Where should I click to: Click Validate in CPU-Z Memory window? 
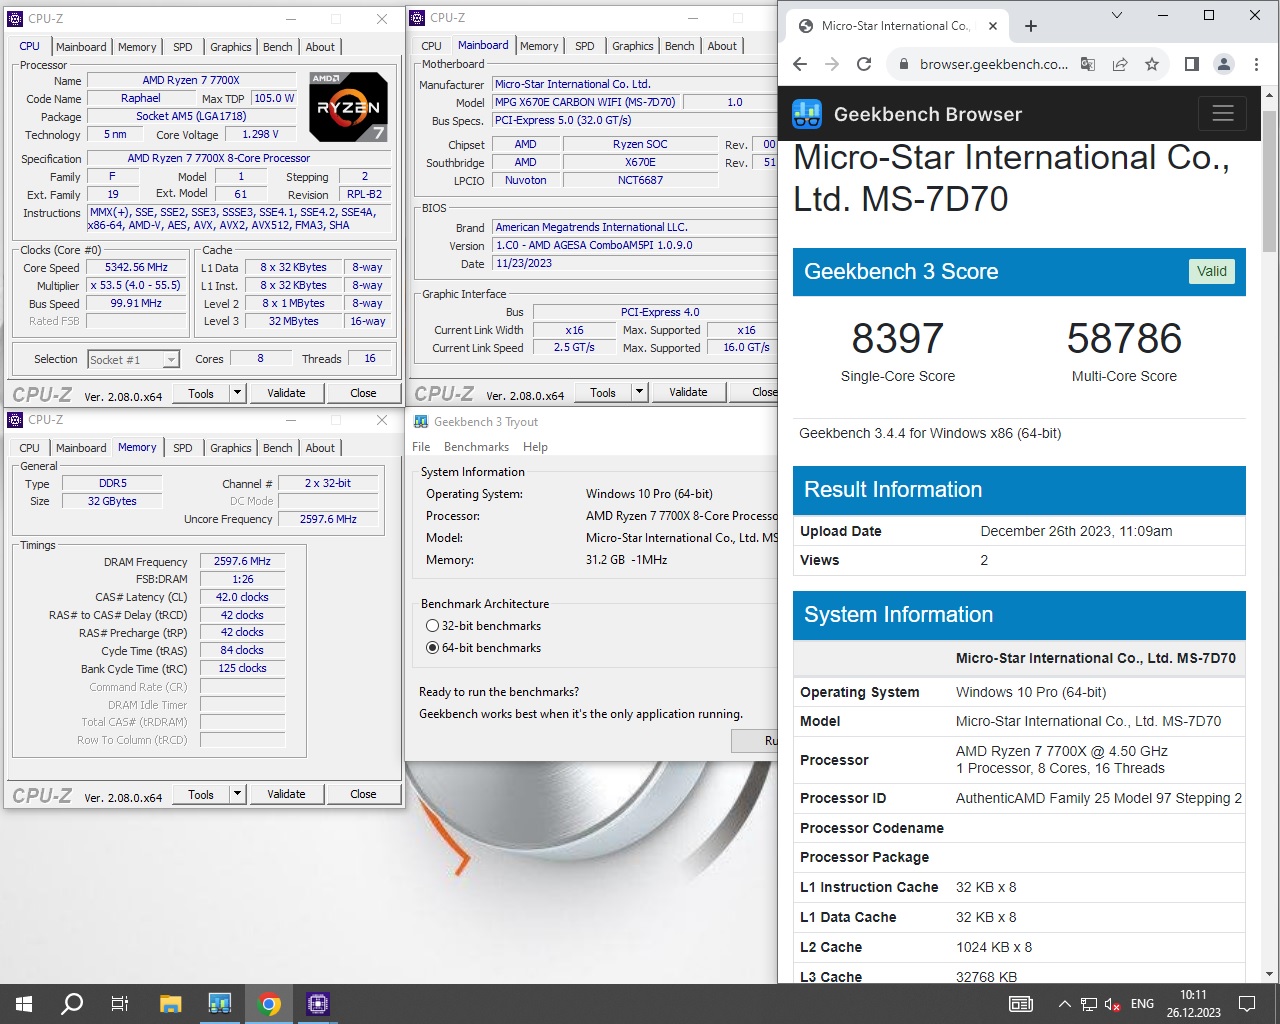[x=286, y=794]
